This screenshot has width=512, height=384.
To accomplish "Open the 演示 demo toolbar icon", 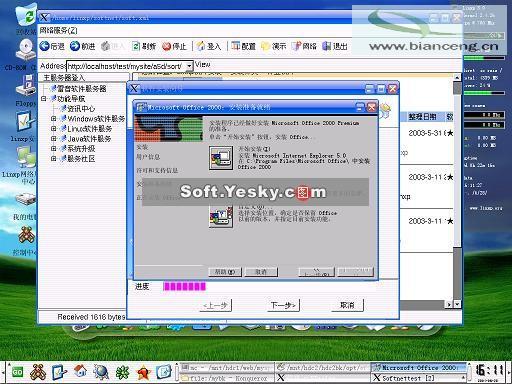I will pyautogui.click(x=266, y=46).
